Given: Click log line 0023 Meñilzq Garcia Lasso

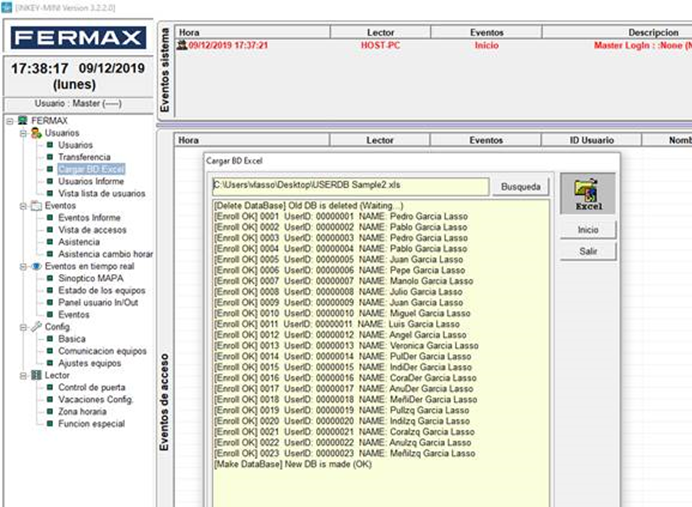Looking at the screenshot, I should (345, 453).
